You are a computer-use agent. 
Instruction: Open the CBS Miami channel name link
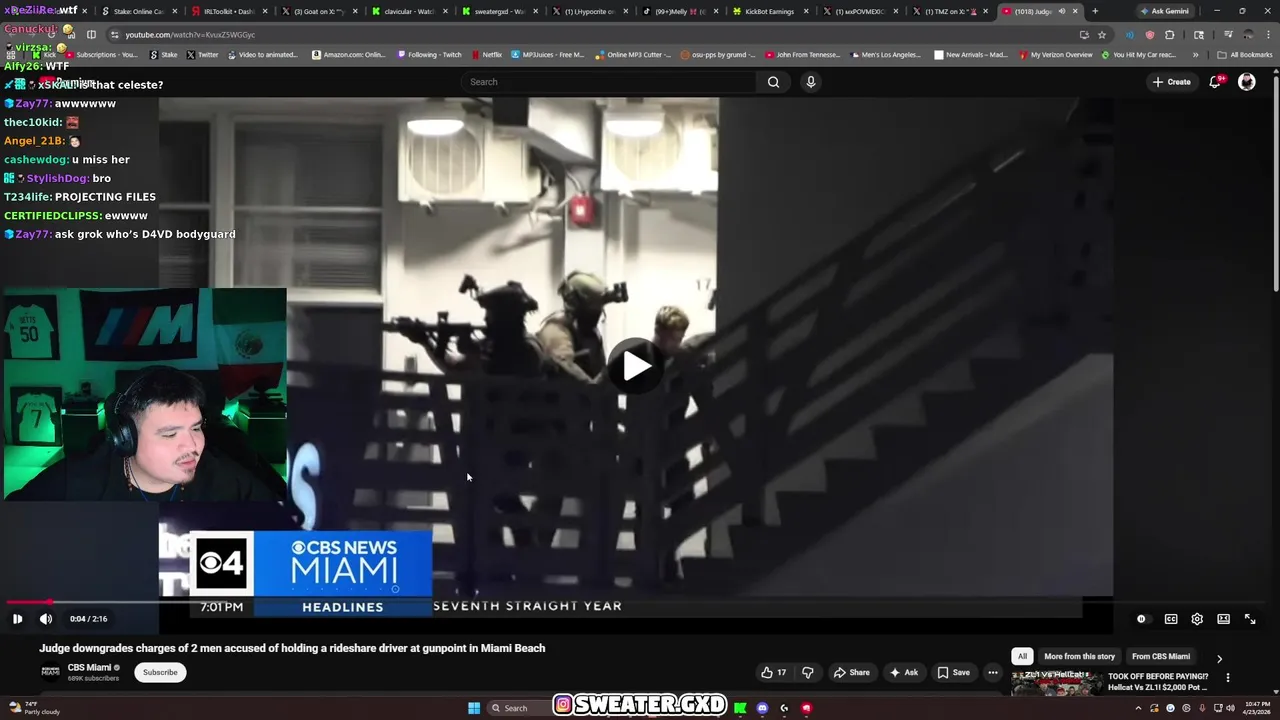click(x=89, y=667)
